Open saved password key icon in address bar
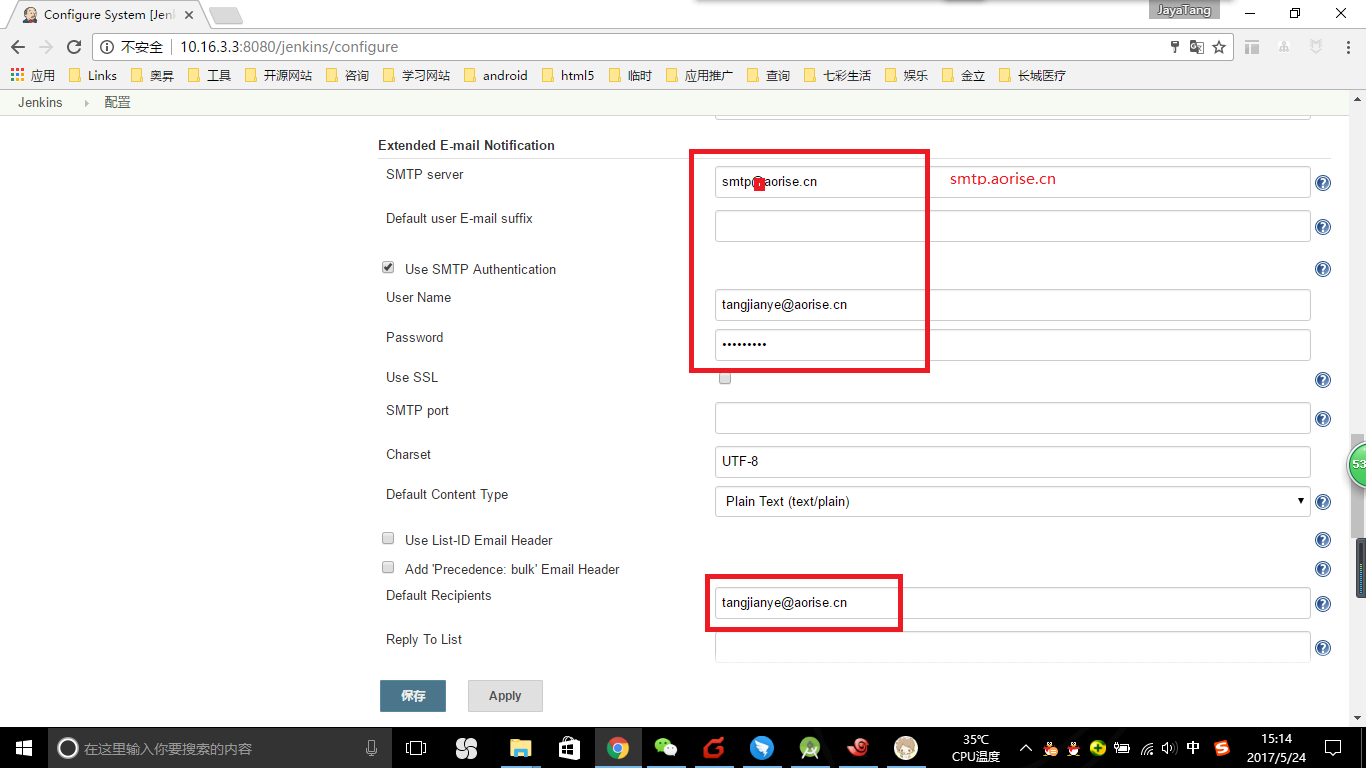1366x768 pixels. pyautogui.click(x=1175, y=47)
